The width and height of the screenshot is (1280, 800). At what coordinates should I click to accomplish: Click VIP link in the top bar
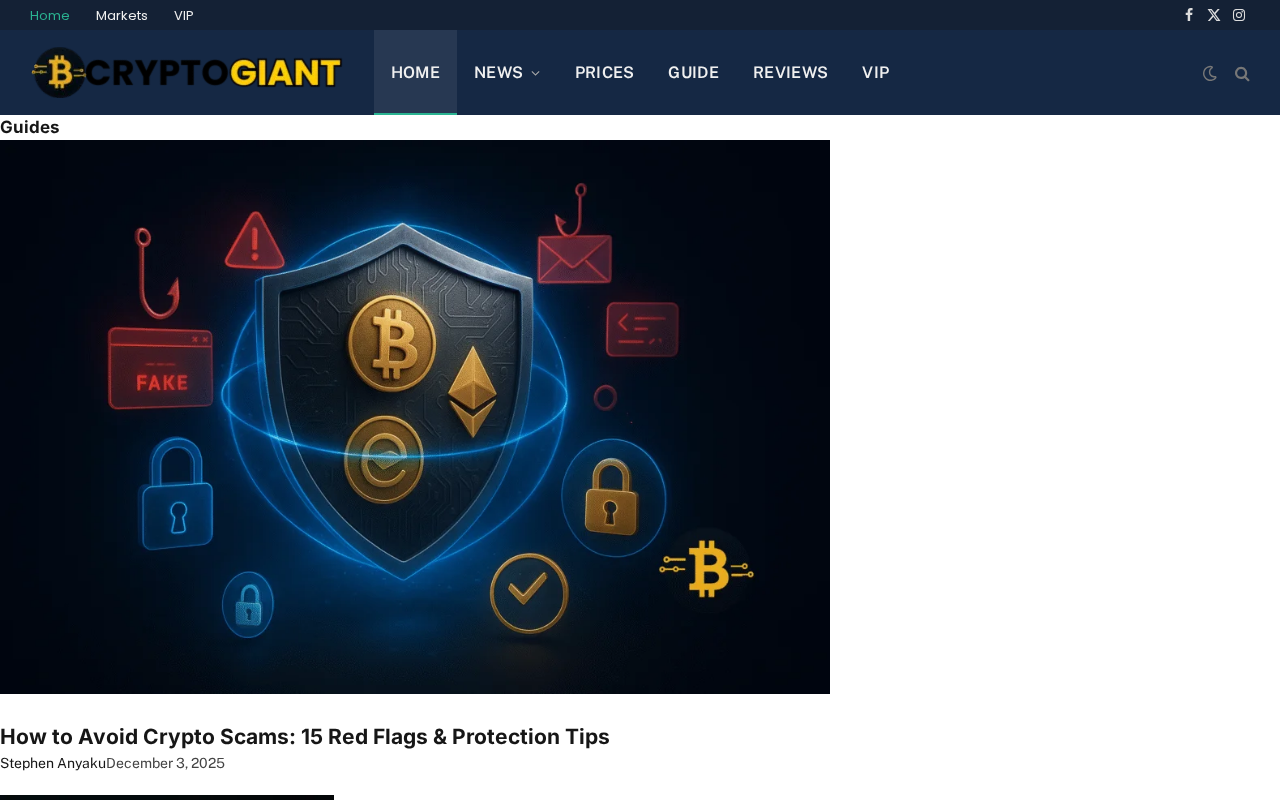coord(184,15)
